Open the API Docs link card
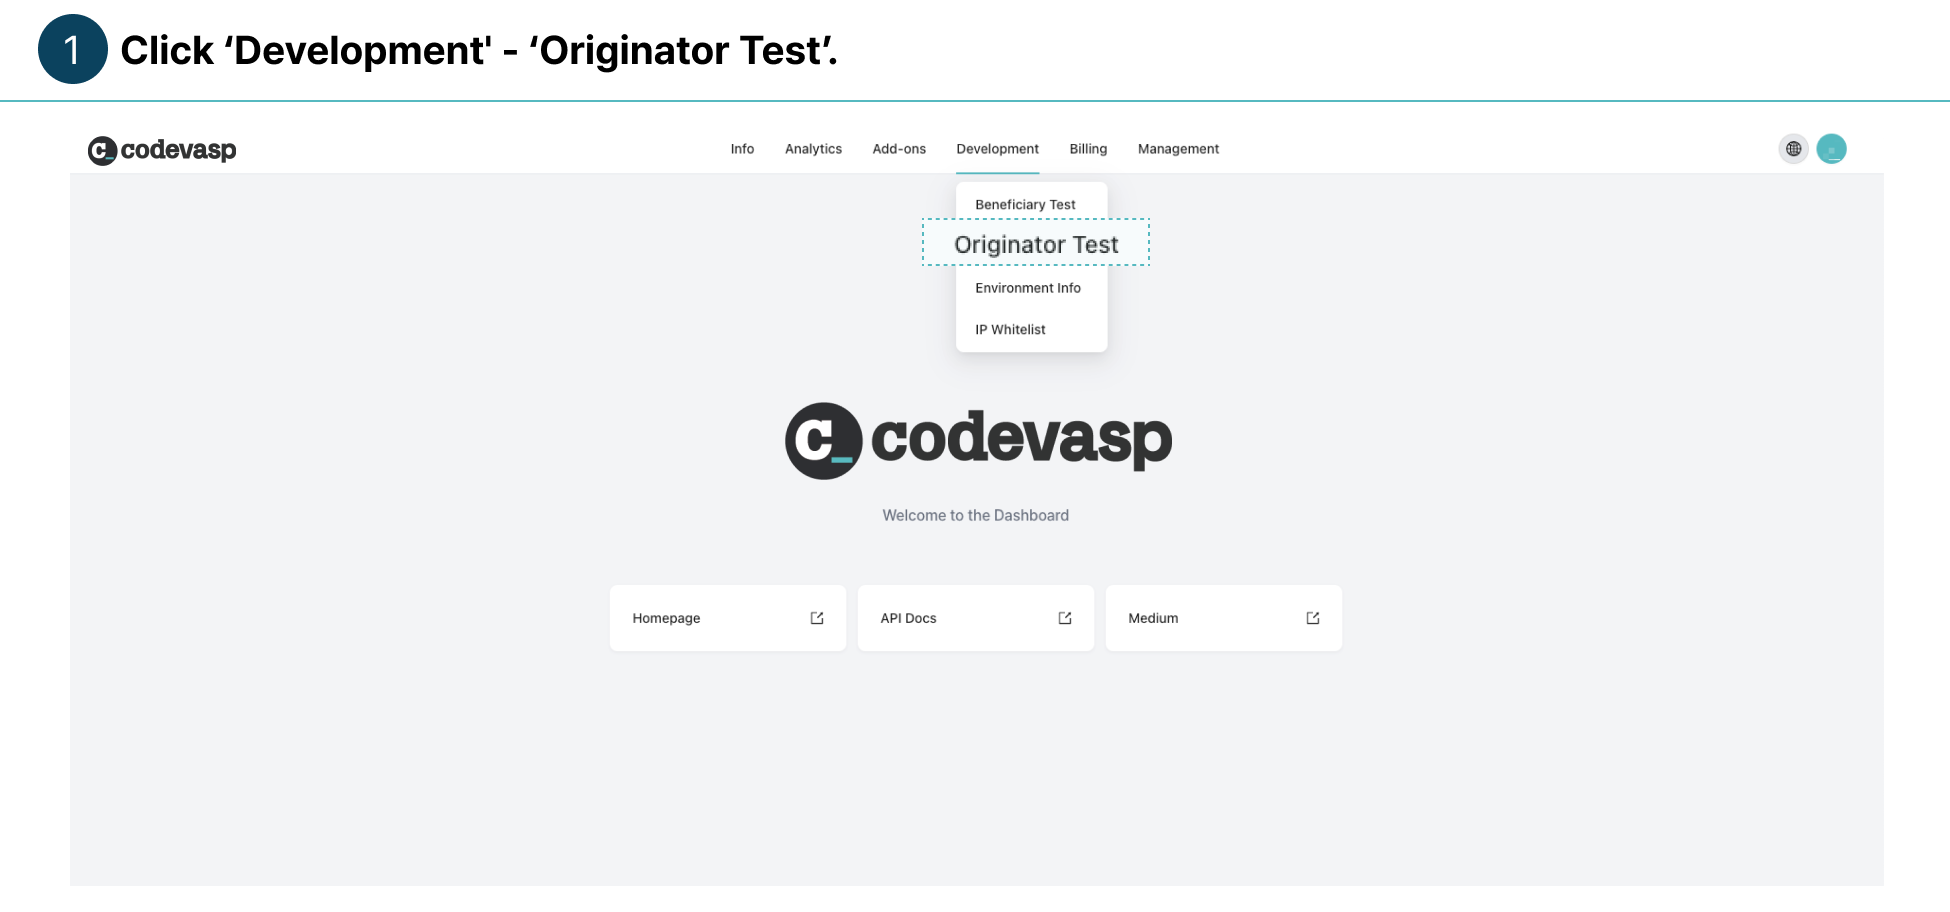The height and width of the screenshot is (912, 1950). (x=976, y=618)
